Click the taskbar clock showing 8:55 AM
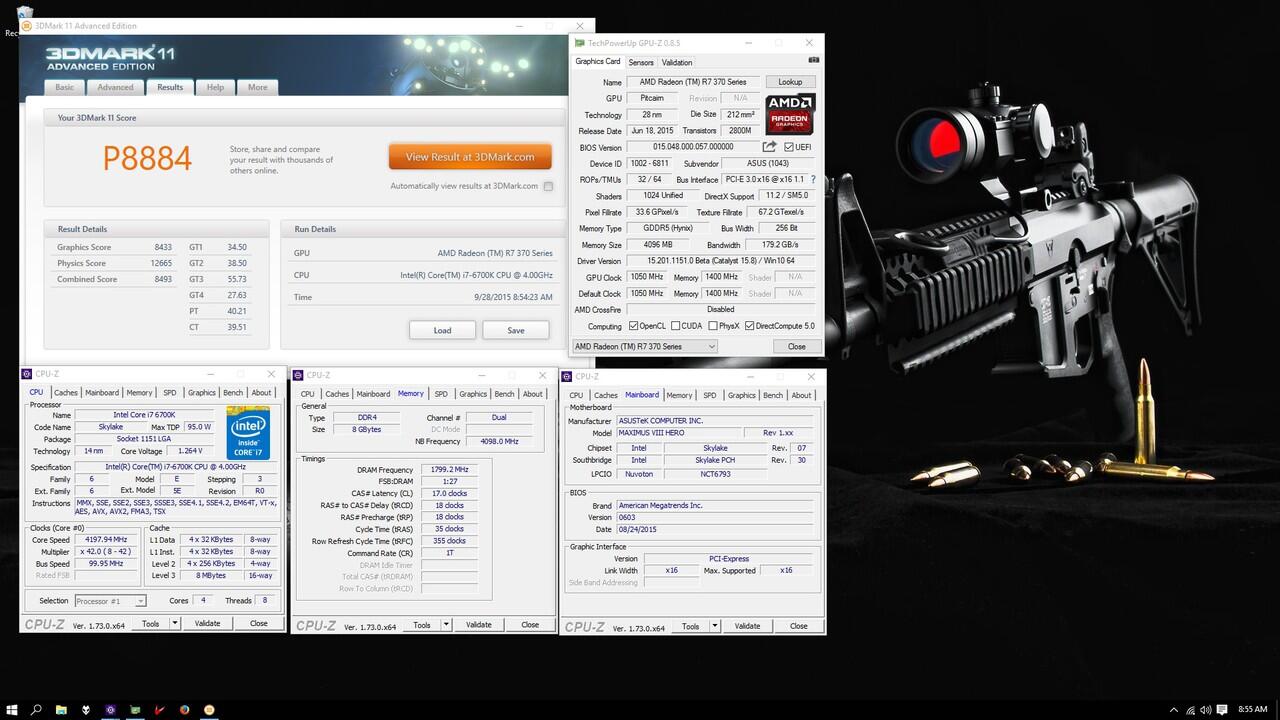Screen dimensions: 1280x720 pos(1252,710)
